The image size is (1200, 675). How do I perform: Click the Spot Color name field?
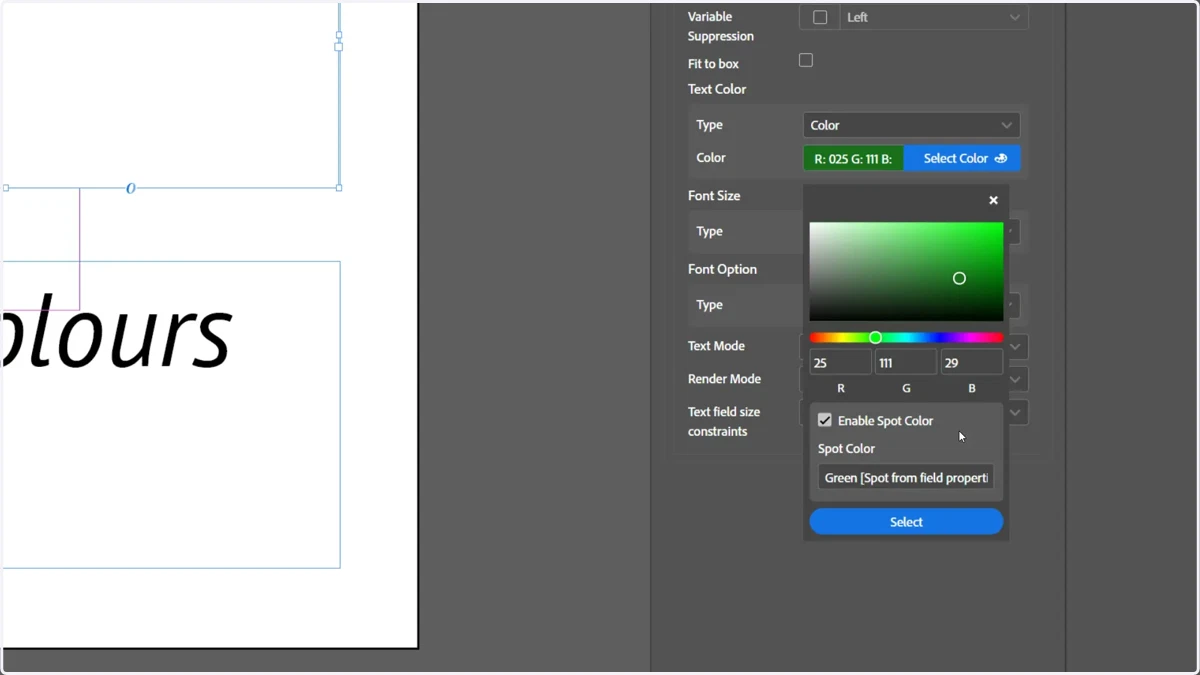pyautogui.click(x=906, y=478)
